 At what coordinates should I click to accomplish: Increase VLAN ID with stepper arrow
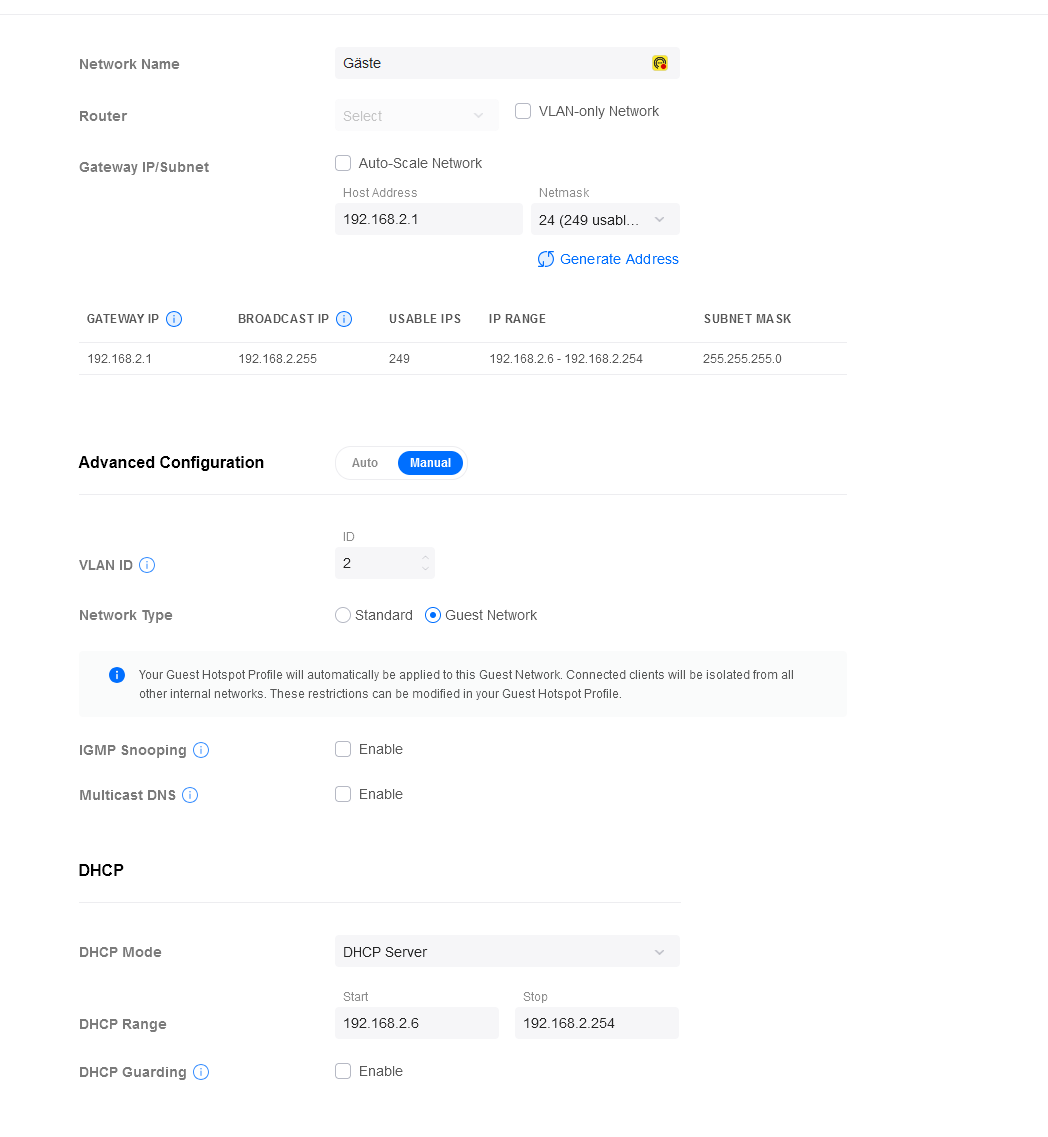pyautogui.click(x=425, y=557)
